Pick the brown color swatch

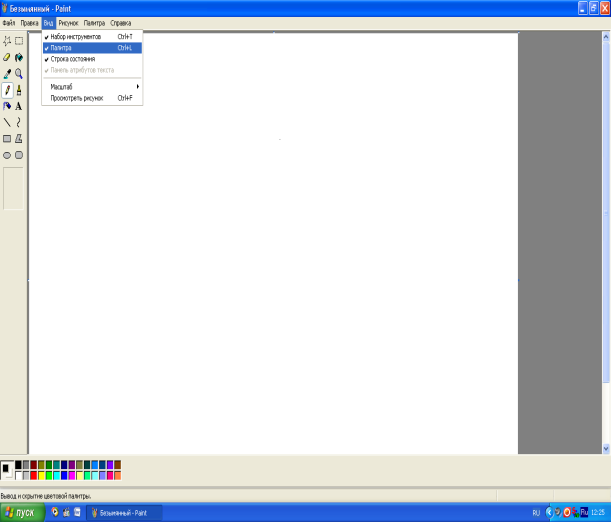click(x=117, y=464)
